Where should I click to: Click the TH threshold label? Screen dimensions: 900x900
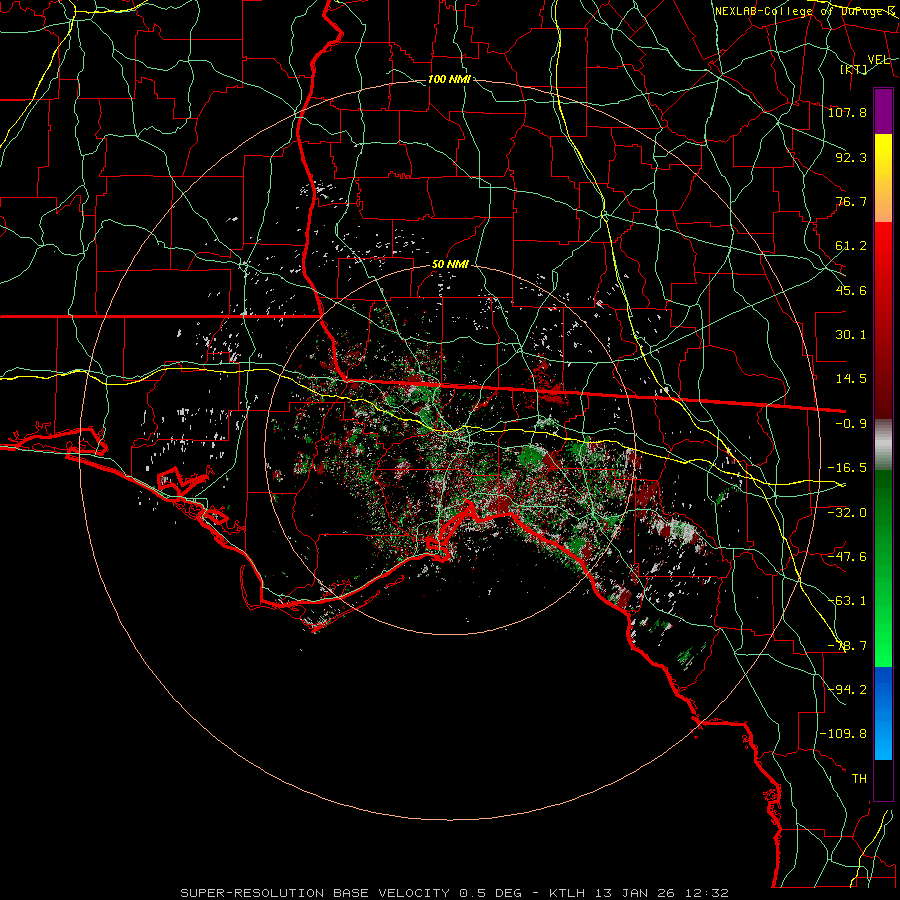(859, 778)
